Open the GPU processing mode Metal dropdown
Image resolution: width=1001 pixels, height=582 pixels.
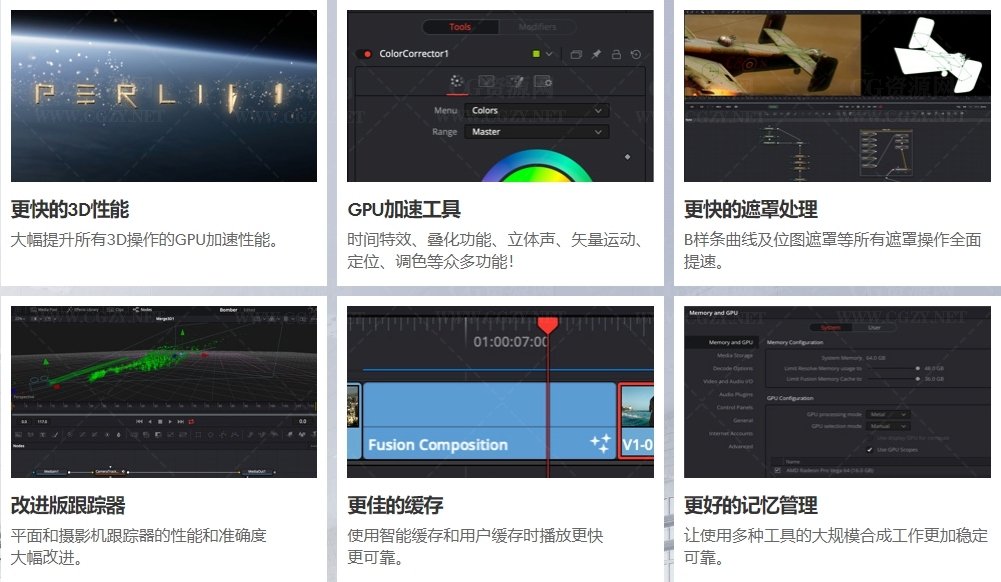click(x=888, y=414)
